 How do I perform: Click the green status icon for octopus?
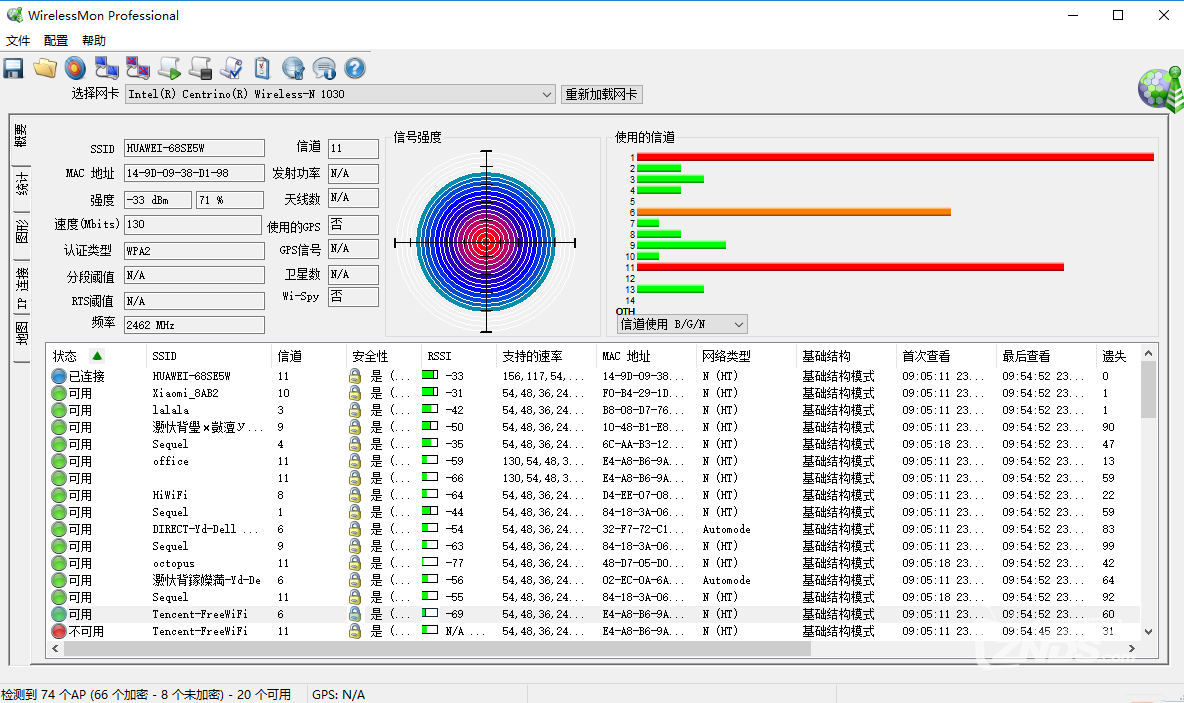click(59, 563)
